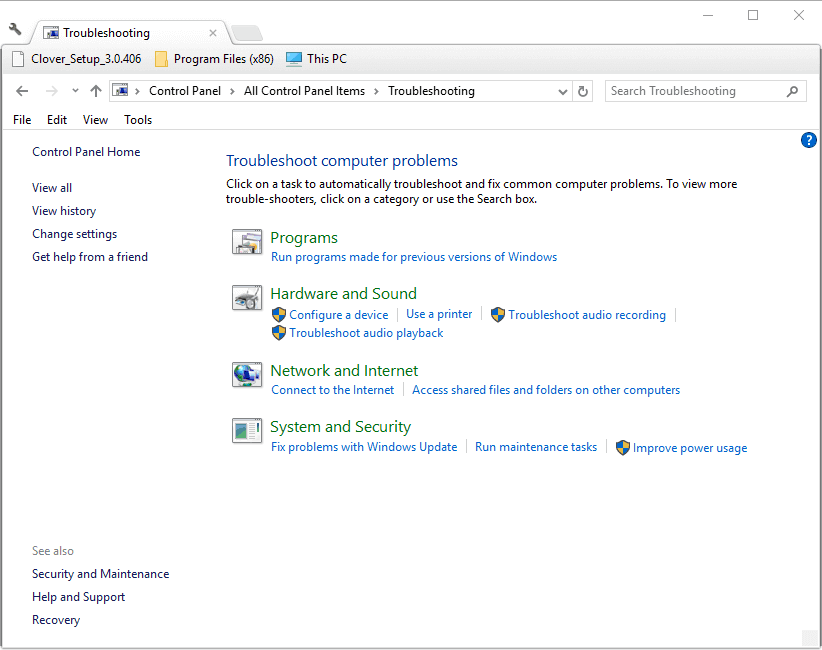The width and height of the screenshot is (822, 650).
Task: Close the Troubleshooting tab
Action: coord(213,33)
